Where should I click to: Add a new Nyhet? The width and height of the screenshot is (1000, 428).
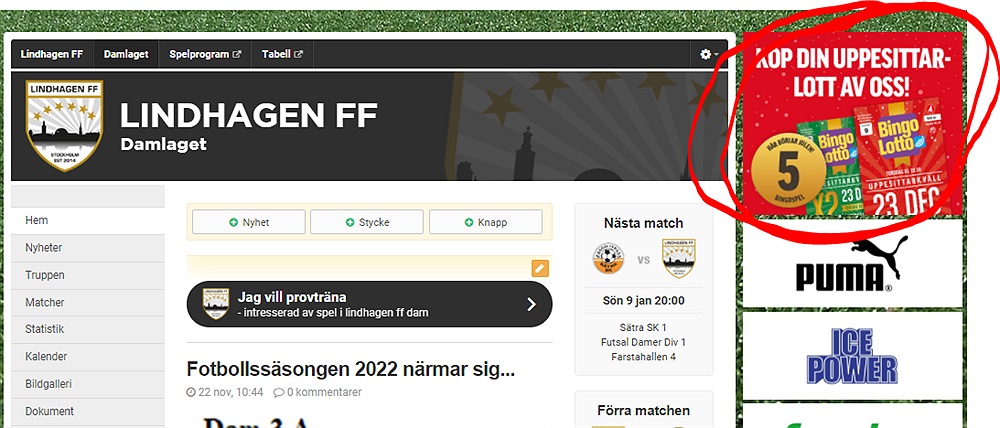[x=249, y=222]
